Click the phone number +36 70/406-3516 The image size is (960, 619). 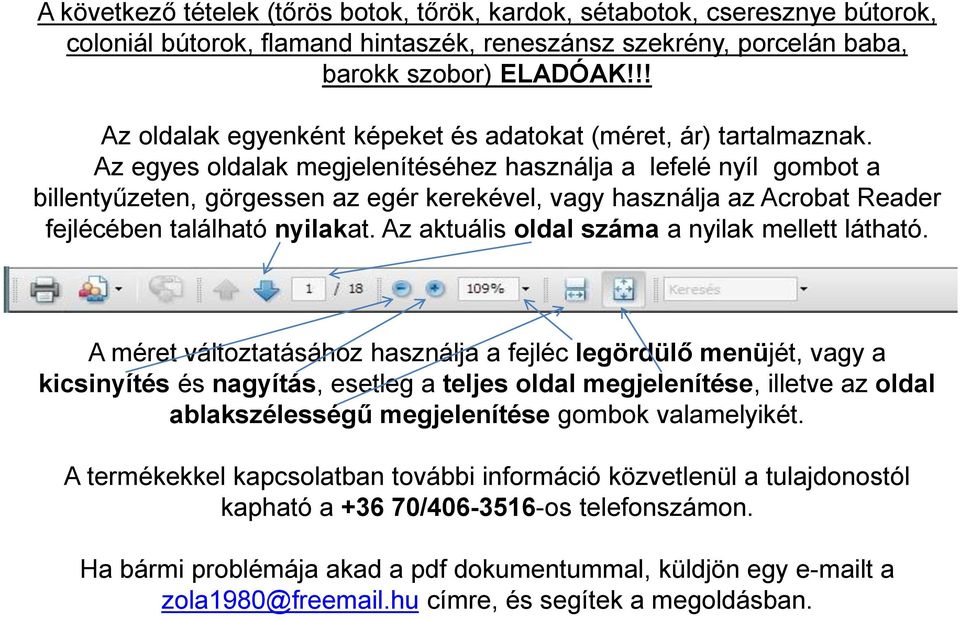(x=438, y=508)
